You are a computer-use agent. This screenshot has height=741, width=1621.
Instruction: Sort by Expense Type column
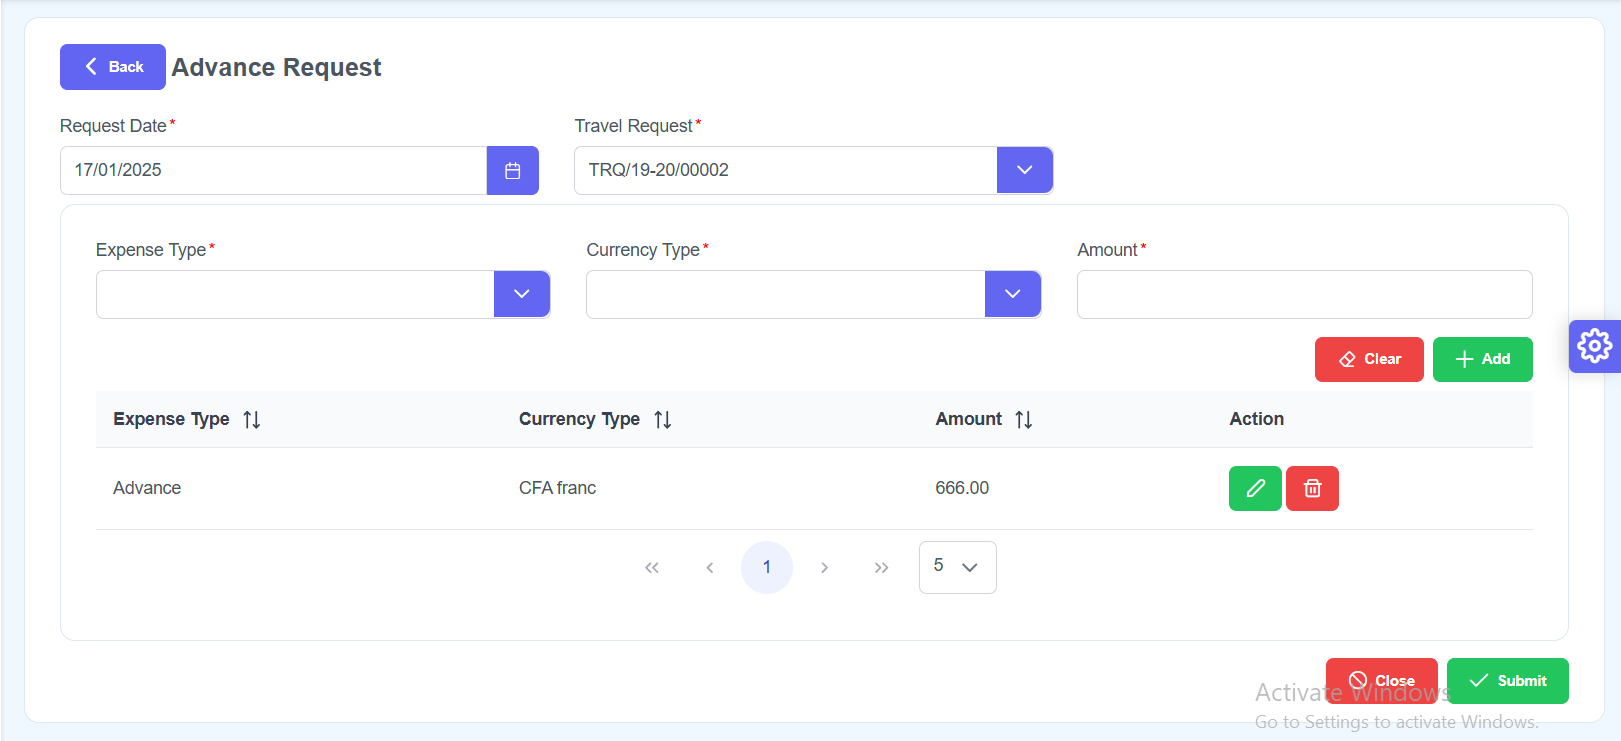[252, 420]
